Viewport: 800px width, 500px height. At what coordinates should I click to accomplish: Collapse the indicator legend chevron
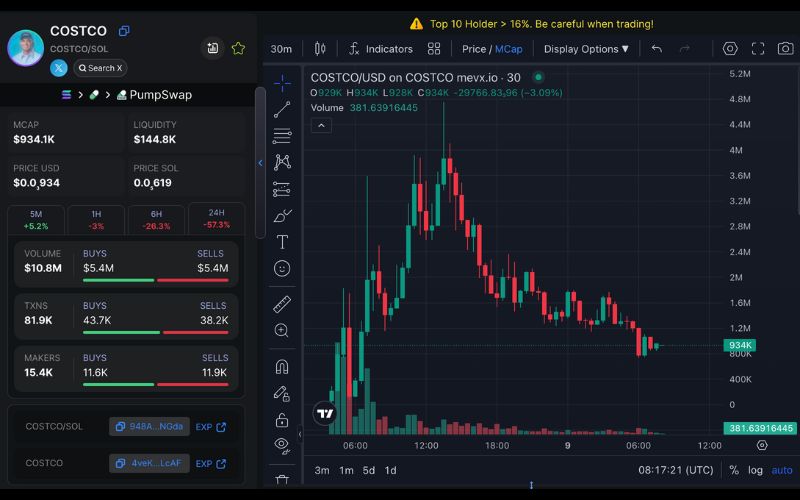point(321,125)
